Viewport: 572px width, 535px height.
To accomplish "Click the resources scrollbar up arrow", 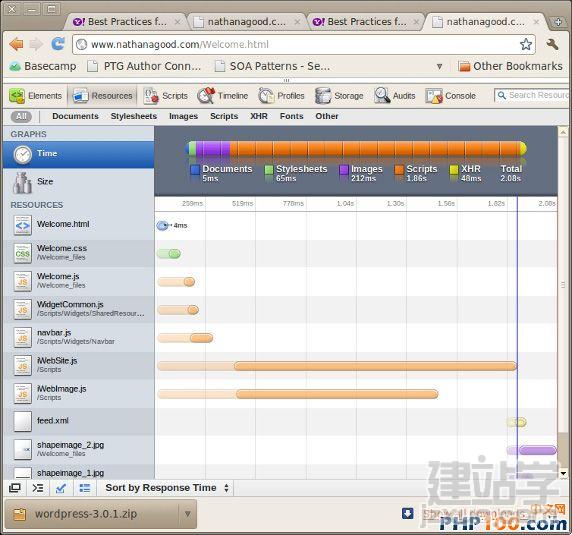I will (563, 132).
